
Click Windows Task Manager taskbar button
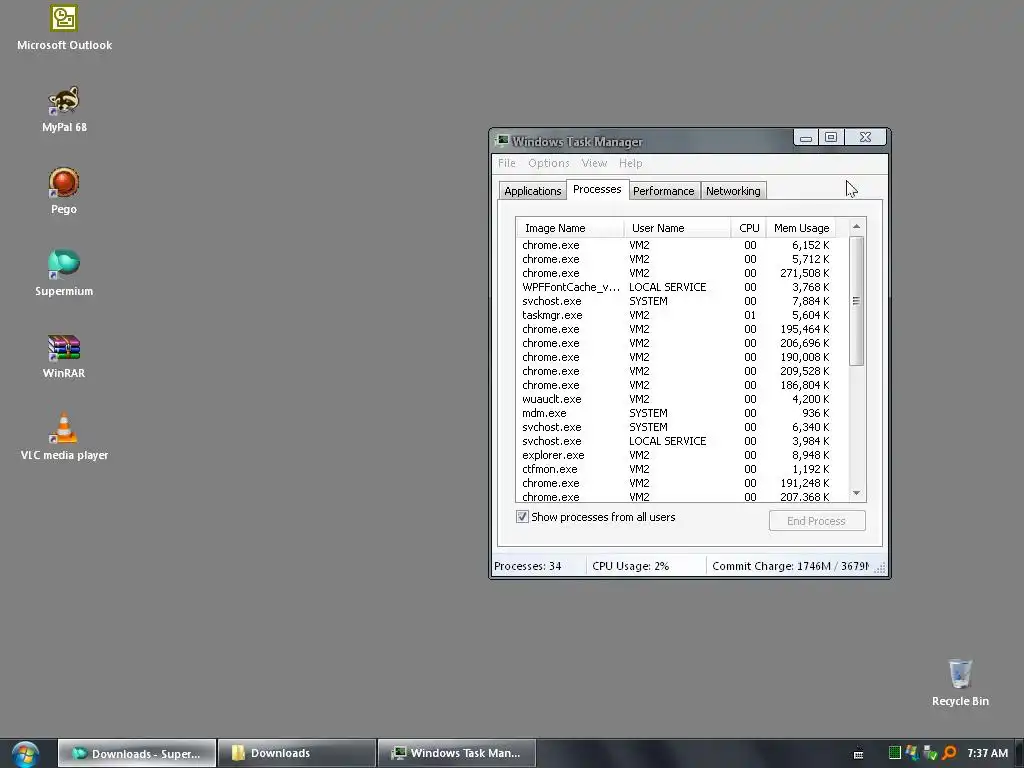click(x=456, y=753)
